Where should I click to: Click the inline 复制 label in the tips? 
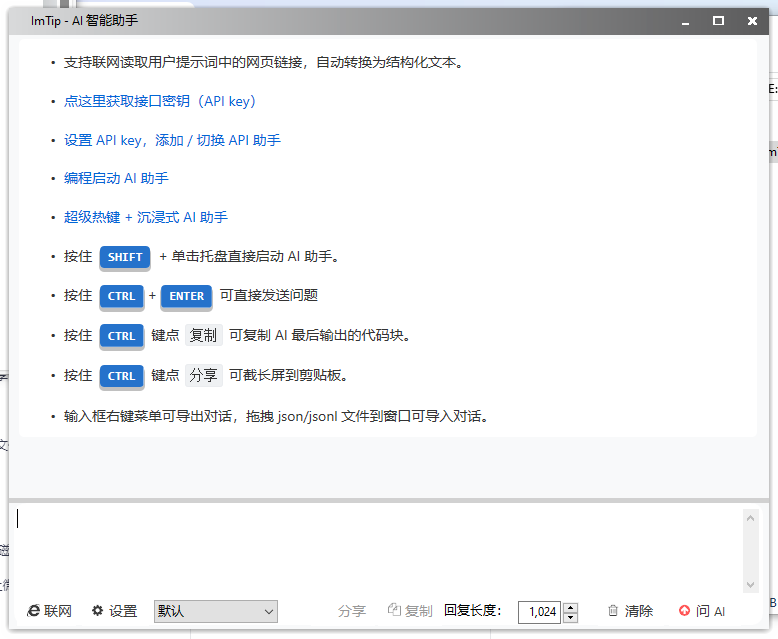click(203, 335)
